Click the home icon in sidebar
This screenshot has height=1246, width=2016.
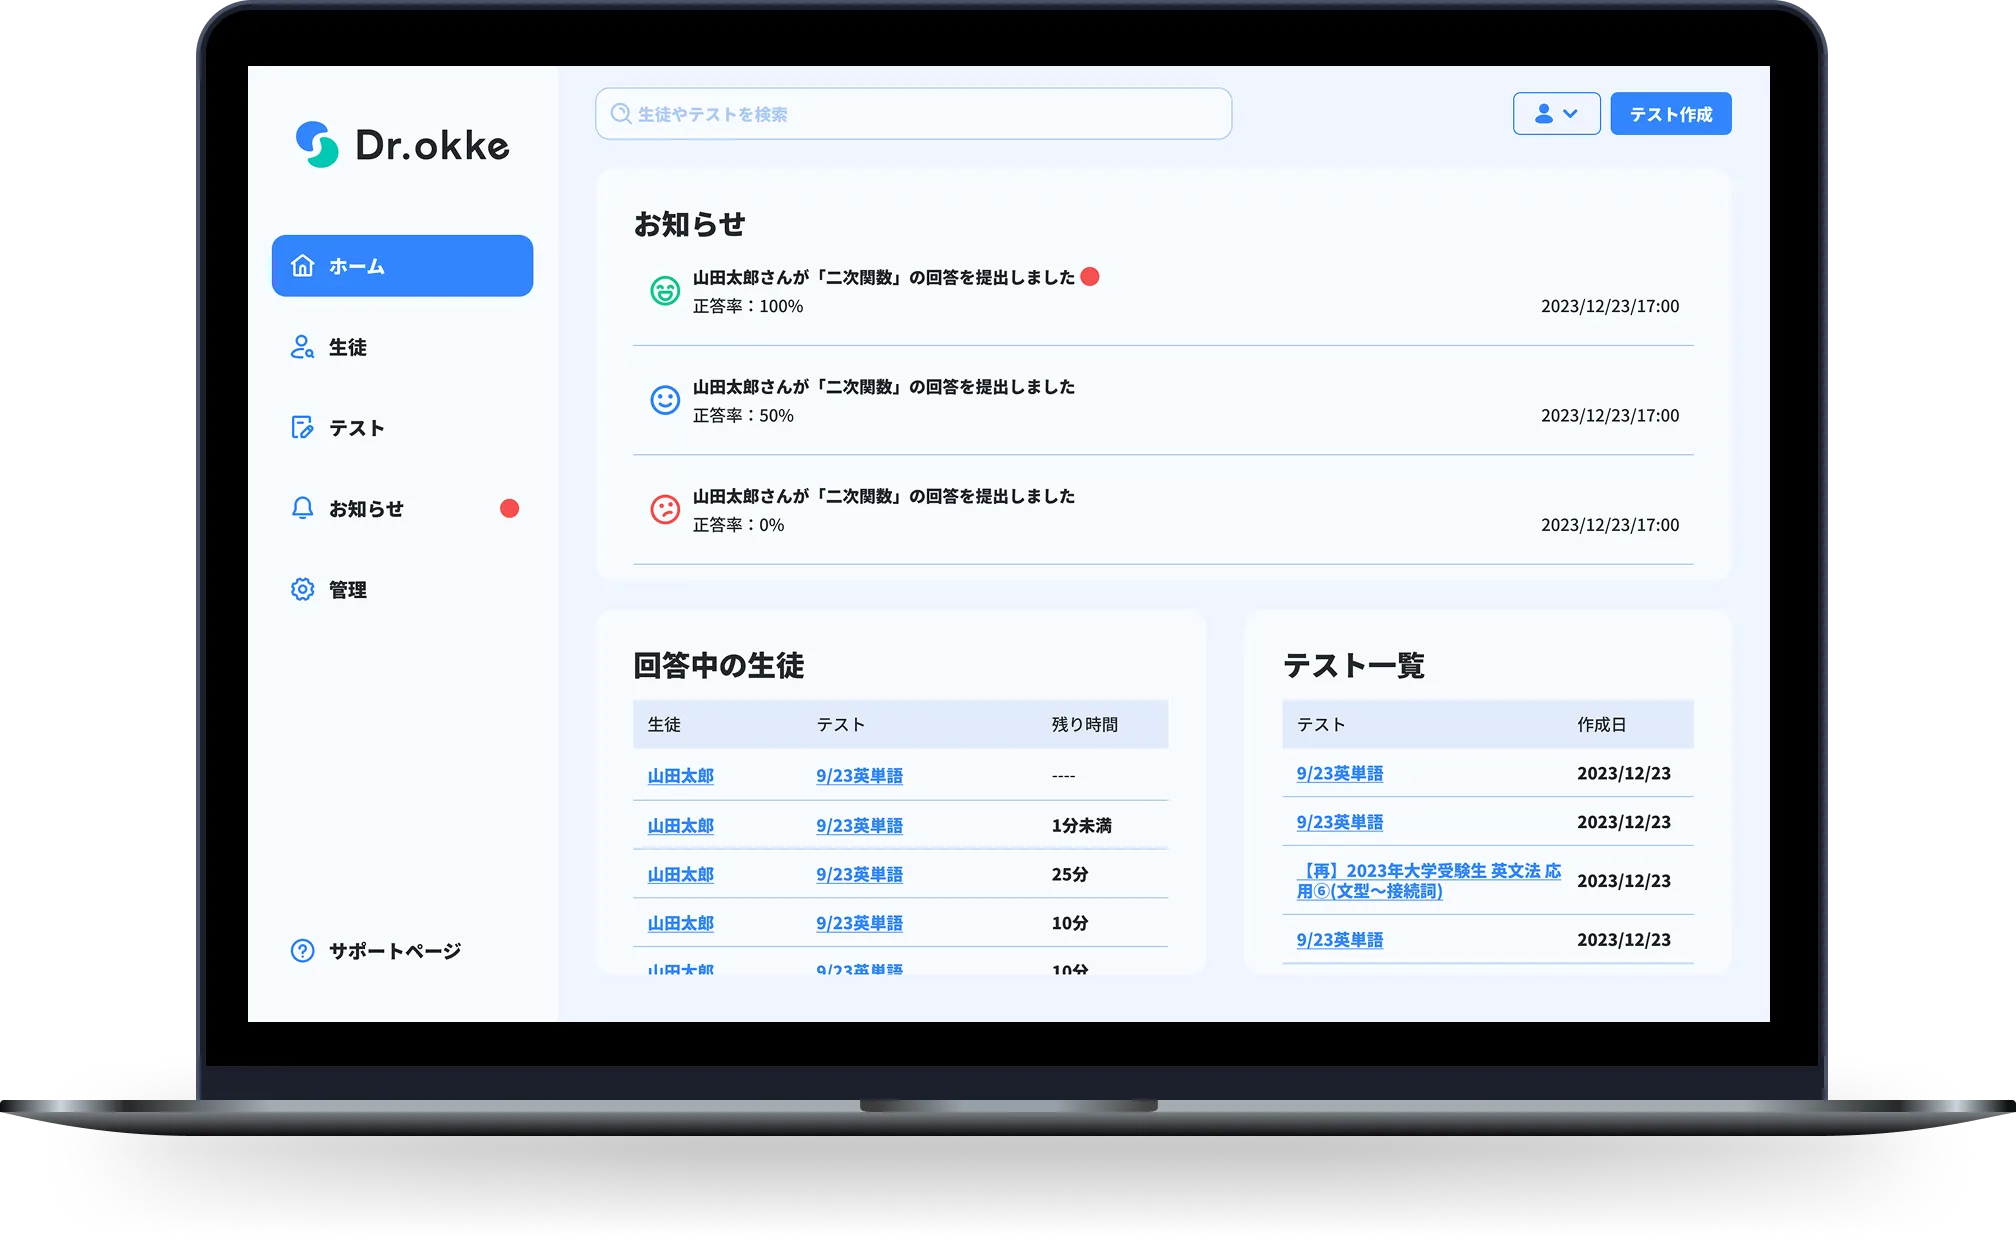302,266
